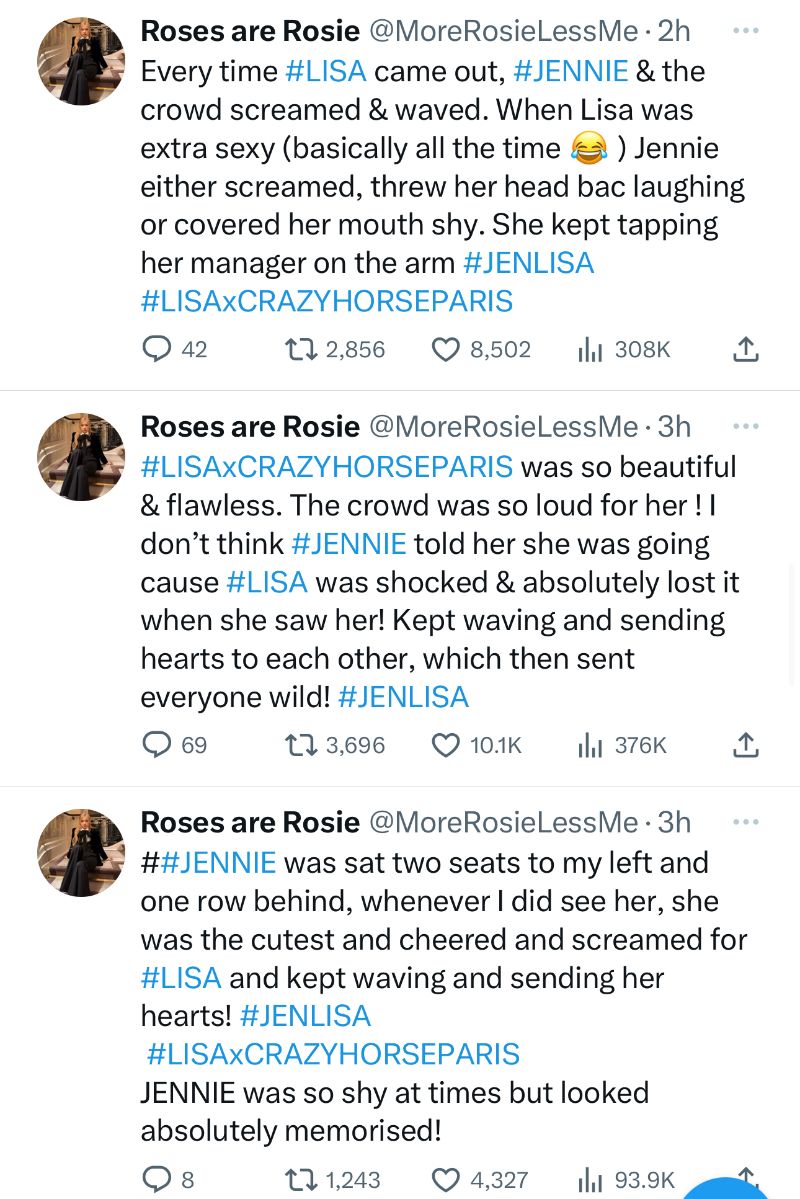View analytics showing 308K views
Image resolution: width=800 pixels, height=1199 pixels.
coord(590,349)
